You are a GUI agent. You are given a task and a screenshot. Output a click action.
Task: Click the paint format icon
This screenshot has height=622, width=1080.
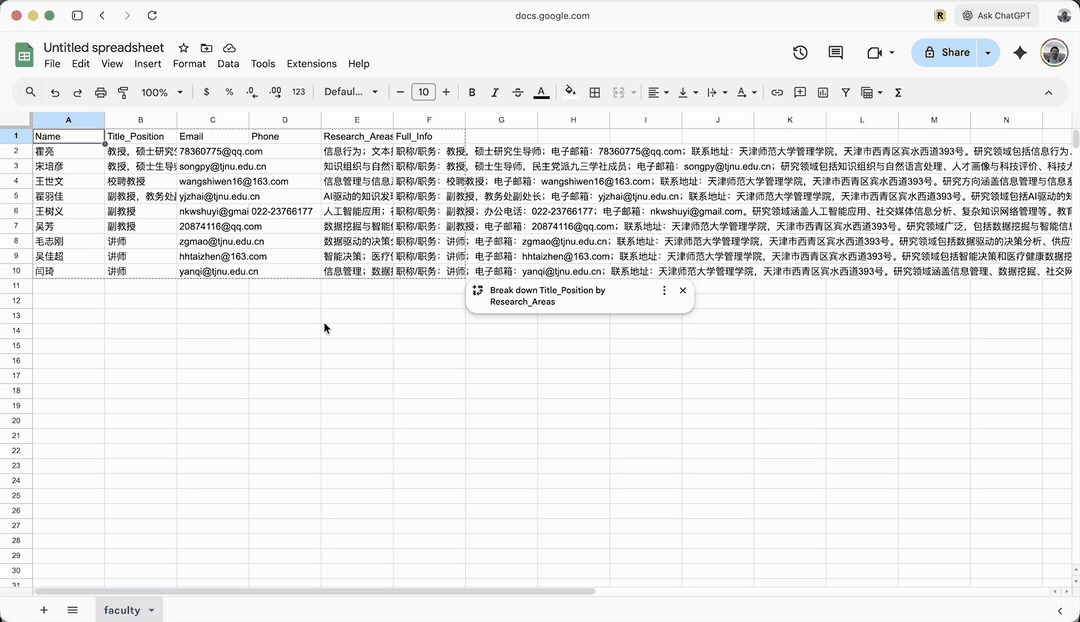pos(123,92)
